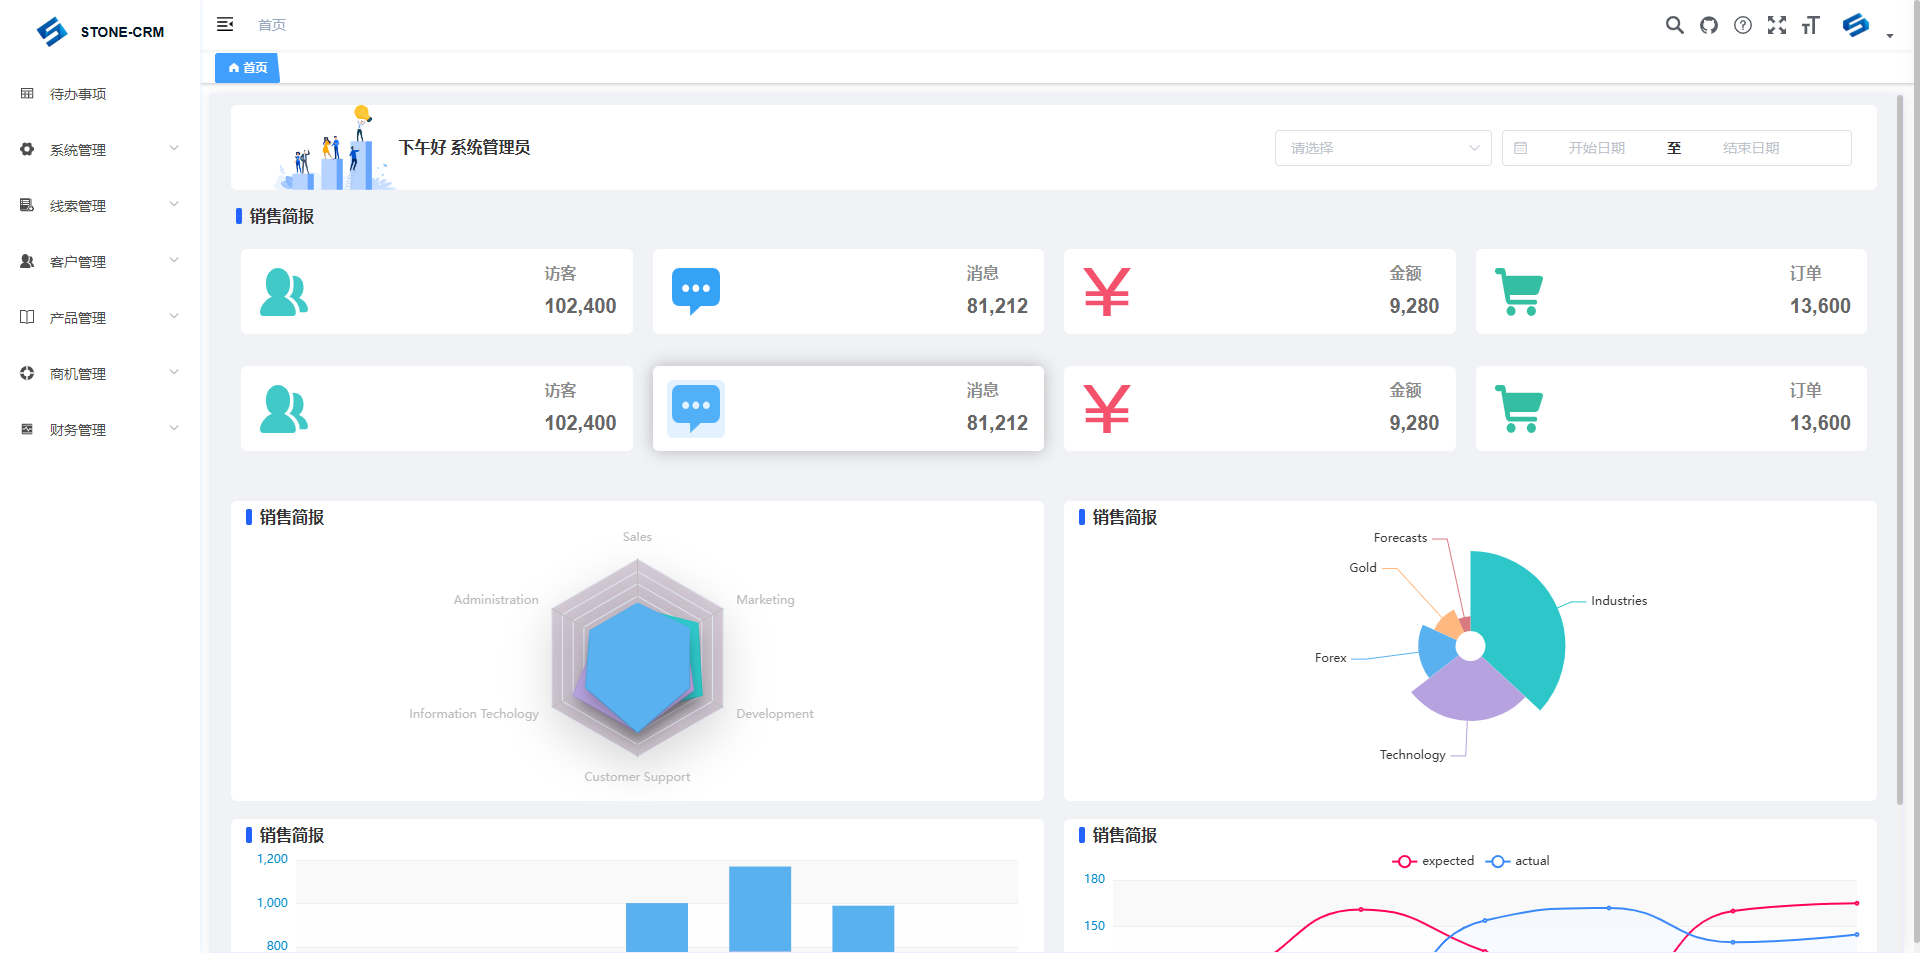Click the STONE-CRM logo
Image resolution: width=1920 pixels, height=953 pixels.
click(x=100, y=31)
